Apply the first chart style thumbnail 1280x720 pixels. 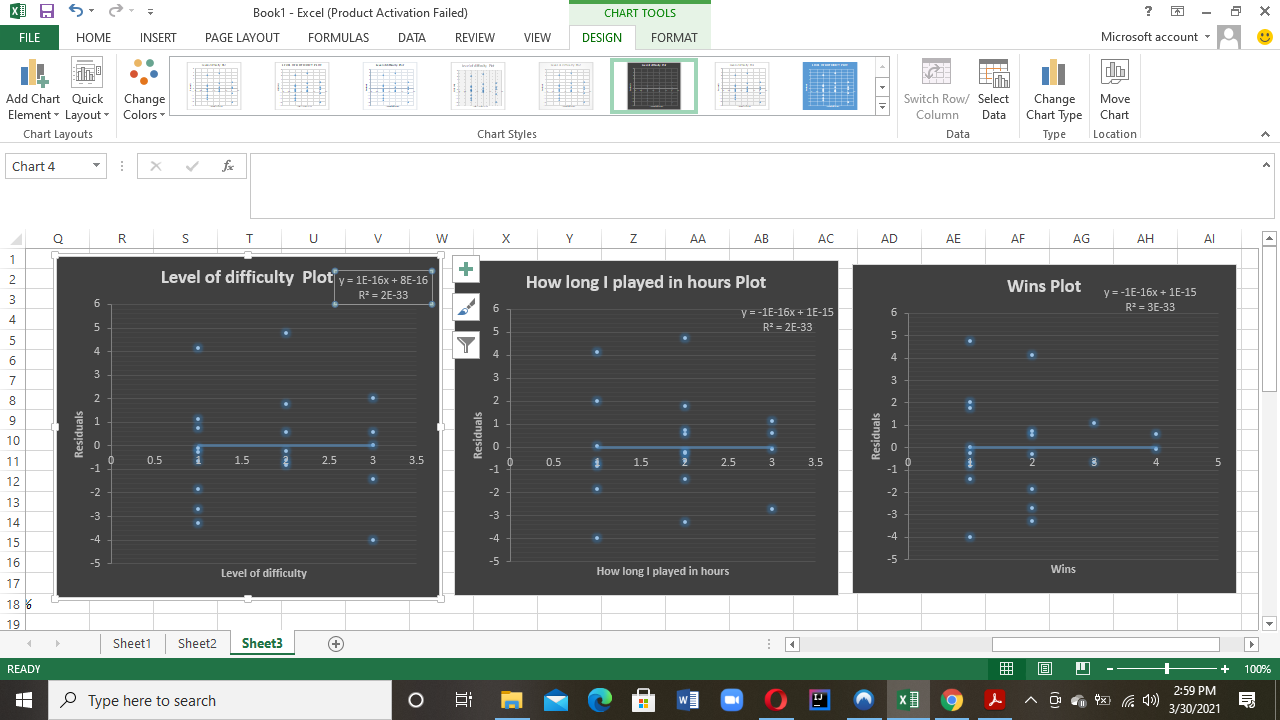(214, 86)
